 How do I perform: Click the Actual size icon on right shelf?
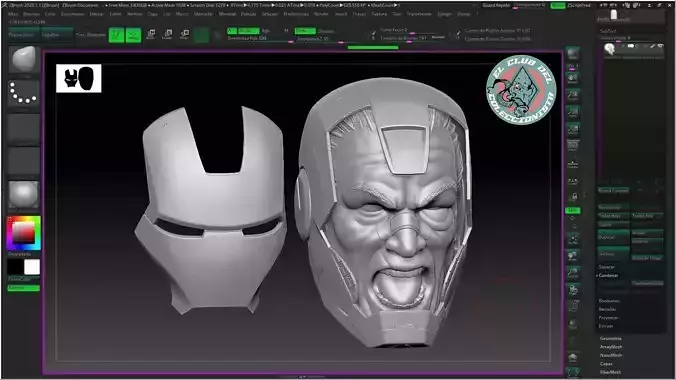(x=573, y=113)
